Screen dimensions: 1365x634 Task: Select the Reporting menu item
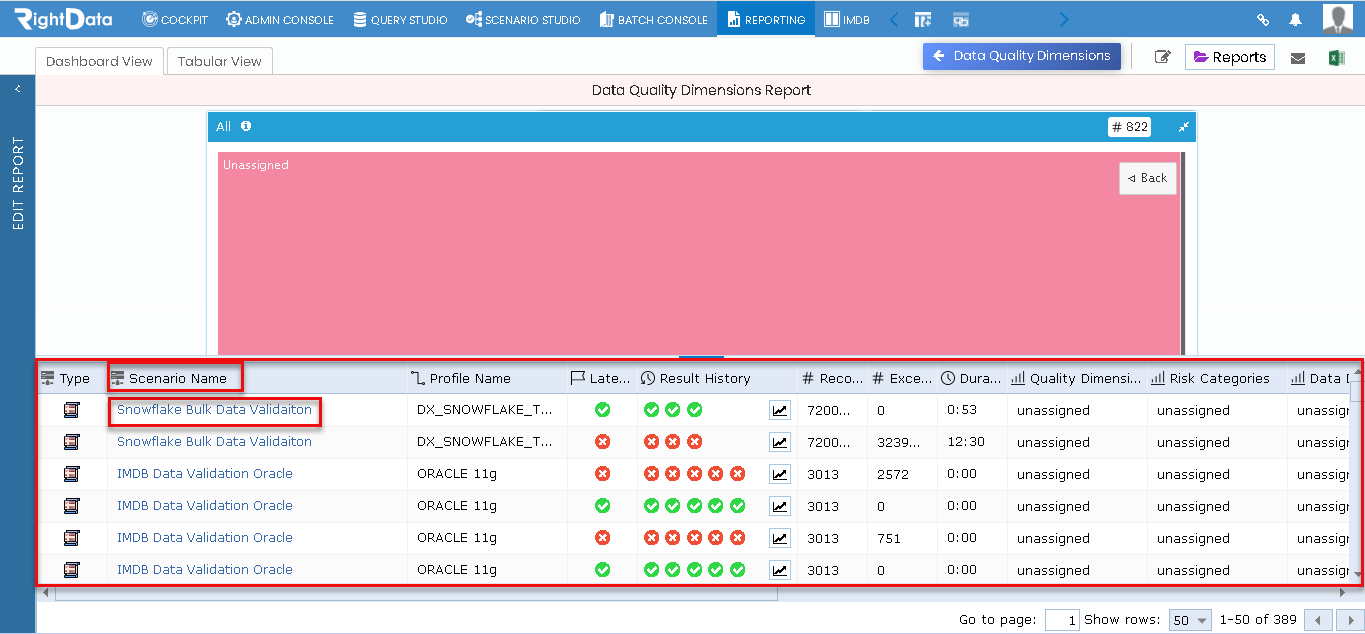click(766, 18)
